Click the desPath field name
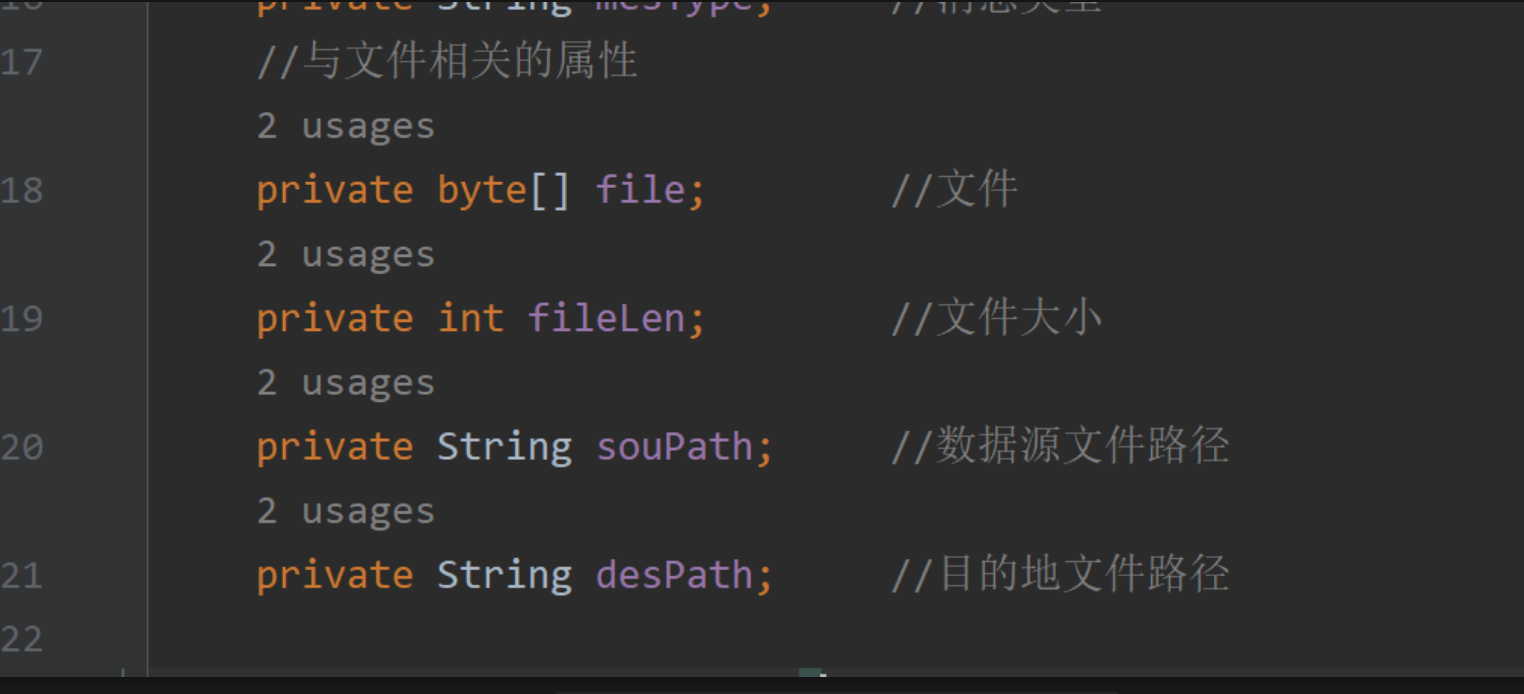 pyautogui.click(x=674, y=575)
